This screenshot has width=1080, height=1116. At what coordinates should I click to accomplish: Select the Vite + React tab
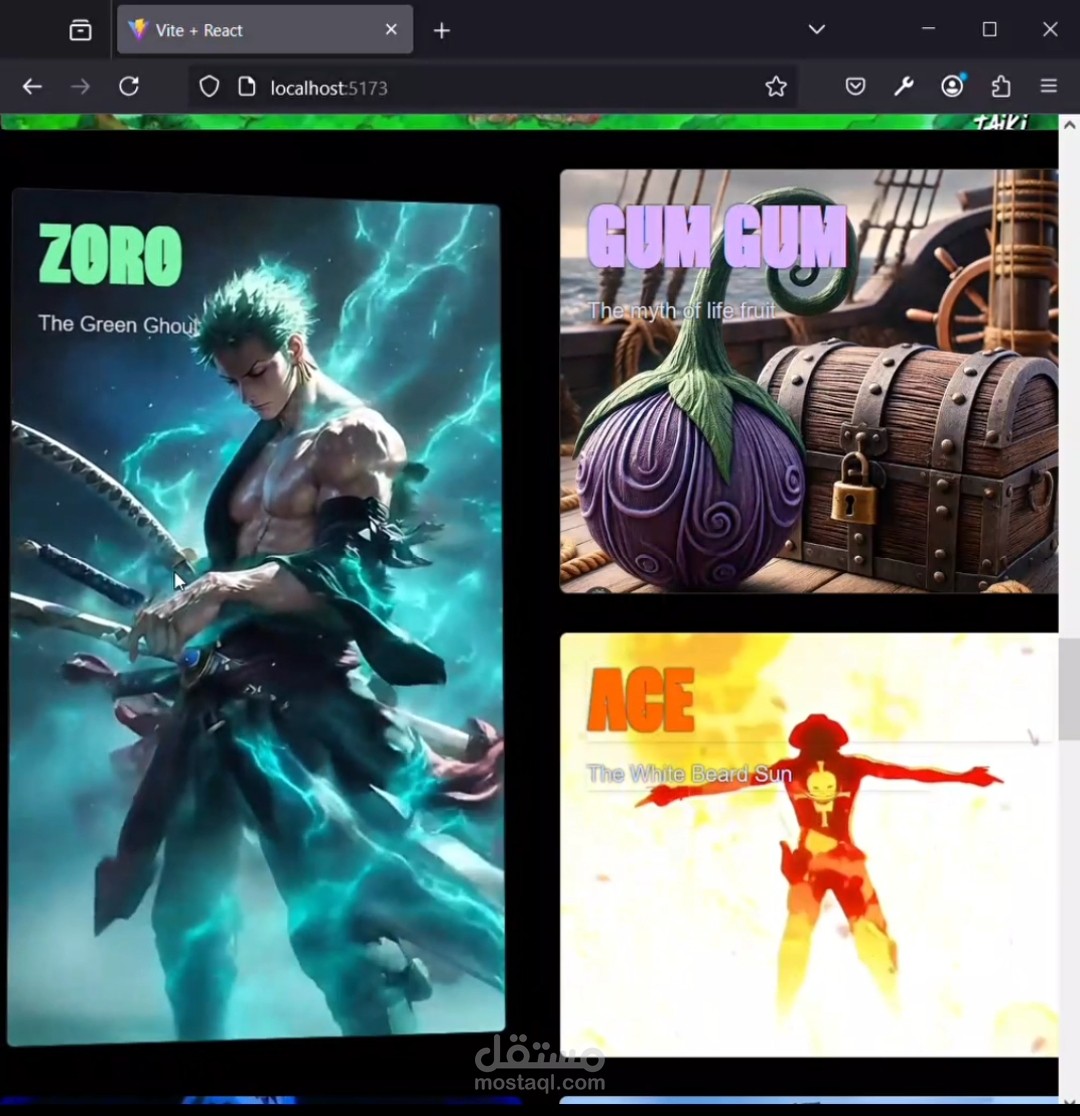(265, 30)
